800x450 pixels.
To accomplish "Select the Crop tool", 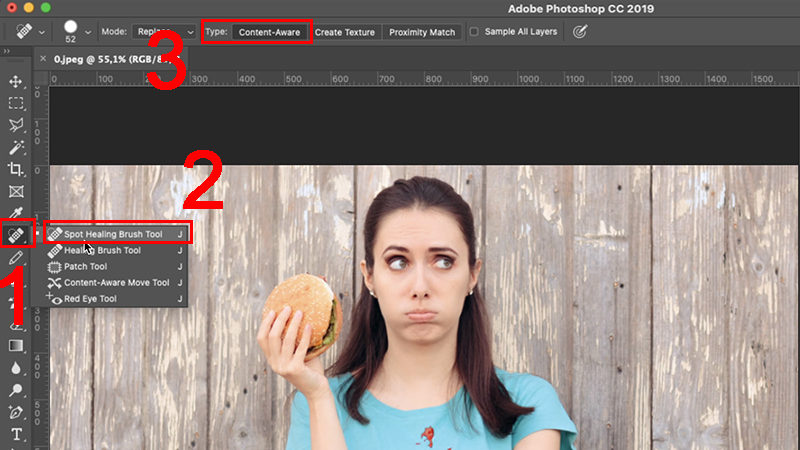I will tap(16, 169).
